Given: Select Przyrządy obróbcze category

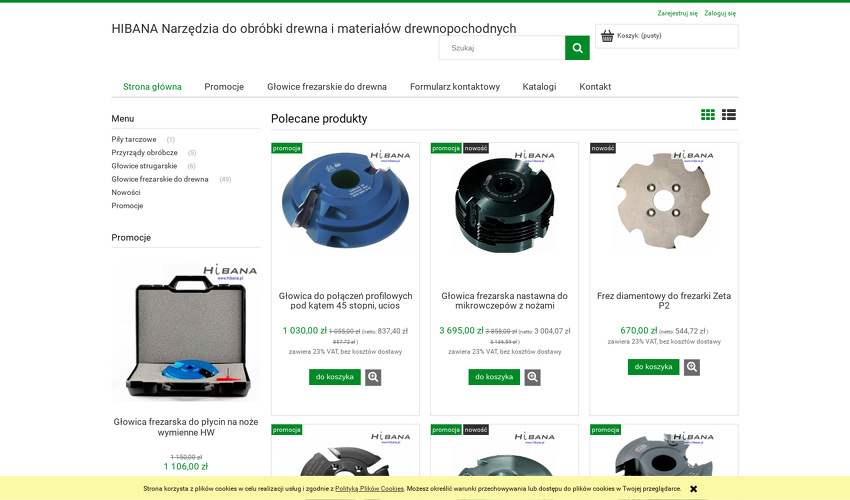Looking at the screenshot, I should (x=144, y=152).
